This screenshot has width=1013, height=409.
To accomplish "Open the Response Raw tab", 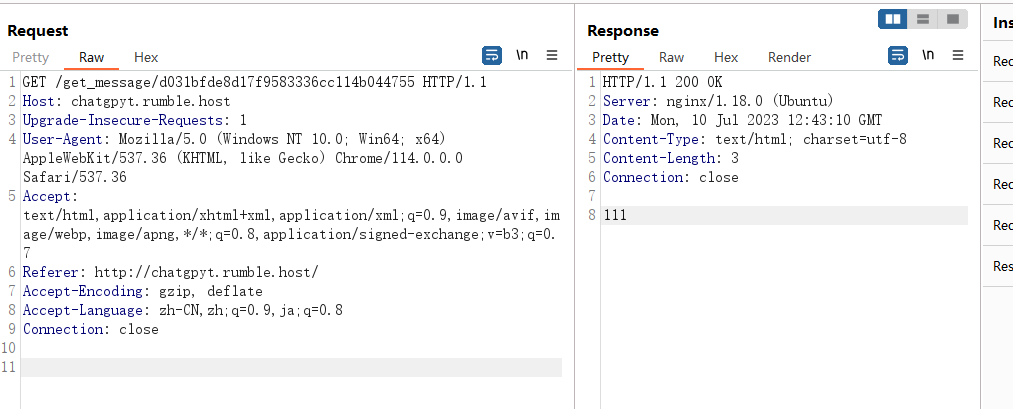I will [x=671, y=58].
